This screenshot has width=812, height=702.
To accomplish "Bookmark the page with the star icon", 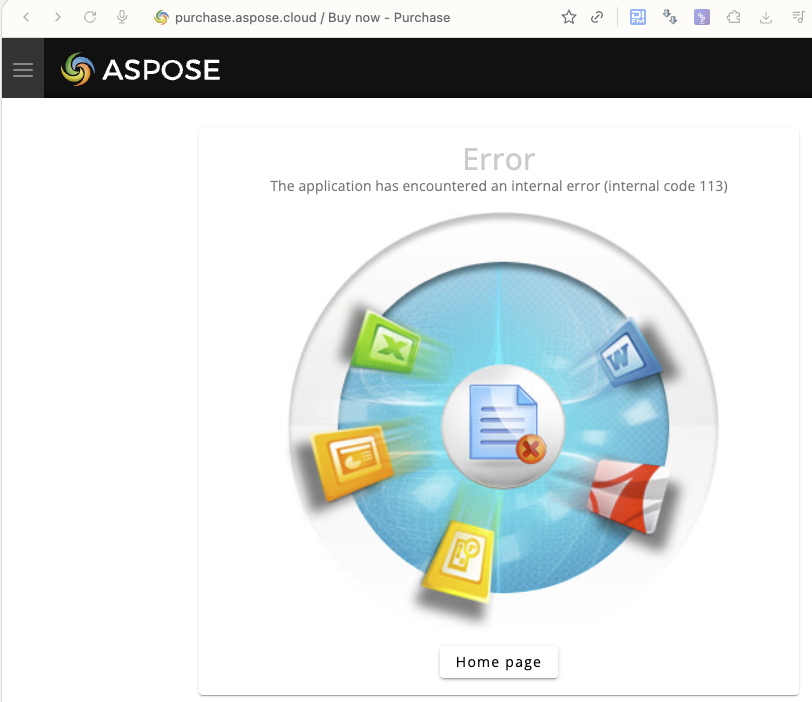I will pyautogui.click(x=569, y=18).
